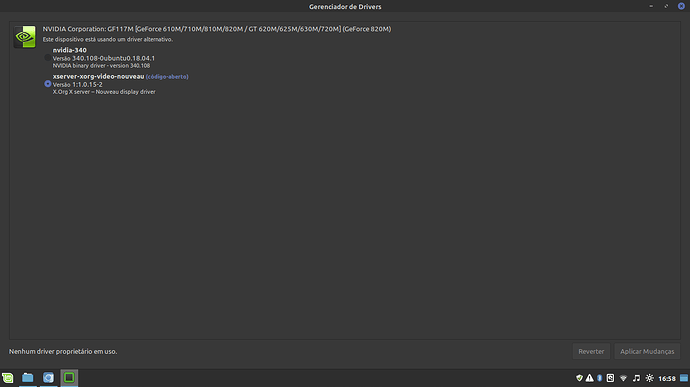Open the sound music-note tray icon

pos(636,378)
